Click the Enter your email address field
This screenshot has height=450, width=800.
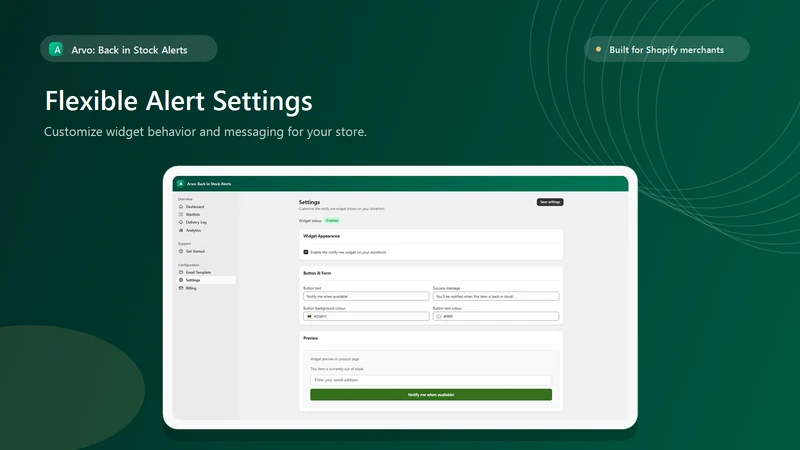[431, 380]
